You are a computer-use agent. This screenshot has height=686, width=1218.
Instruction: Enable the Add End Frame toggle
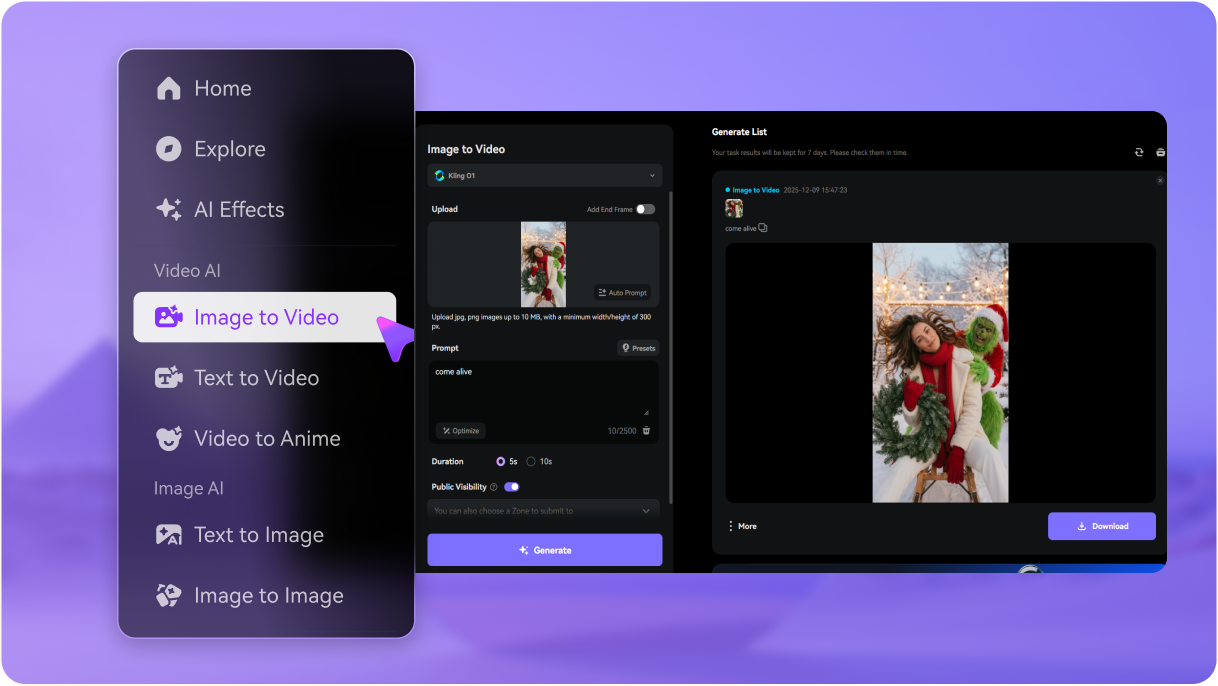click(645, 209)
